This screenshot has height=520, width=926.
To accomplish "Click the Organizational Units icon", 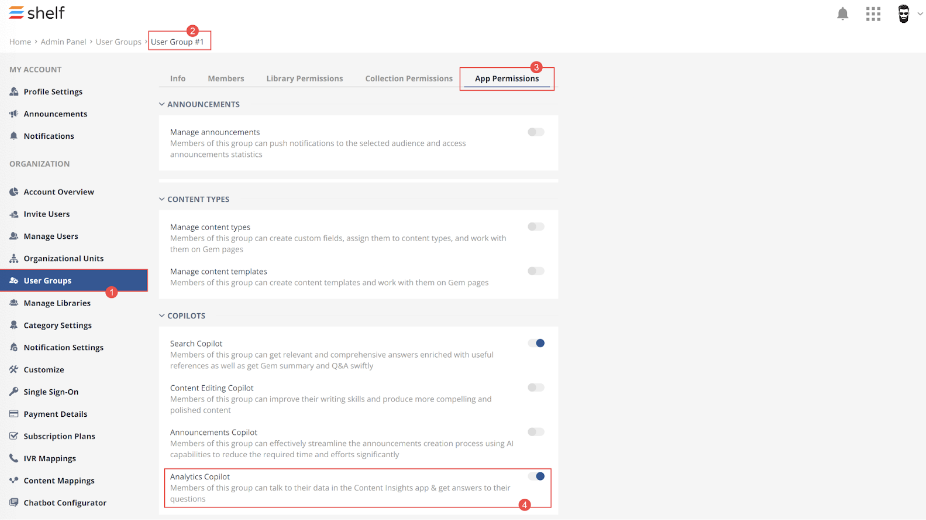I will pos(14,259).
